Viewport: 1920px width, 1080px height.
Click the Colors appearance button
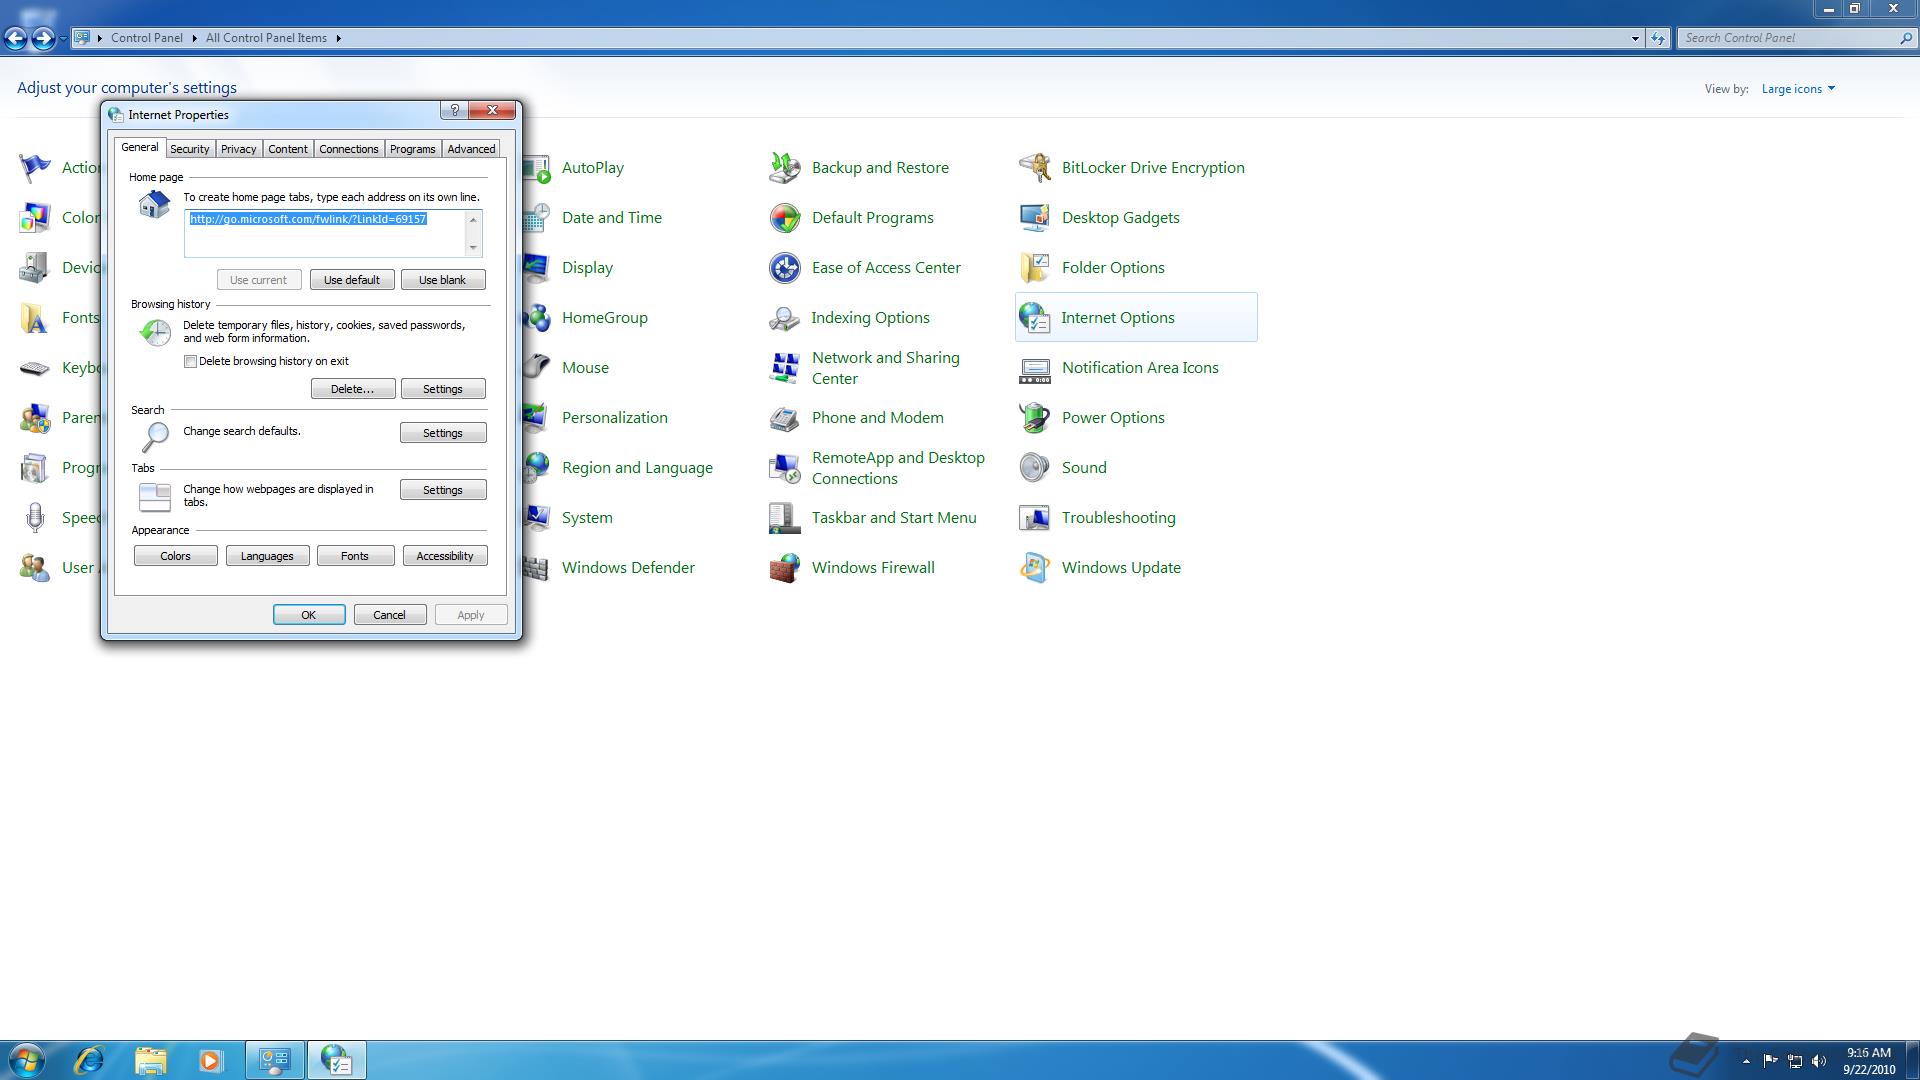tap(176, 556)
